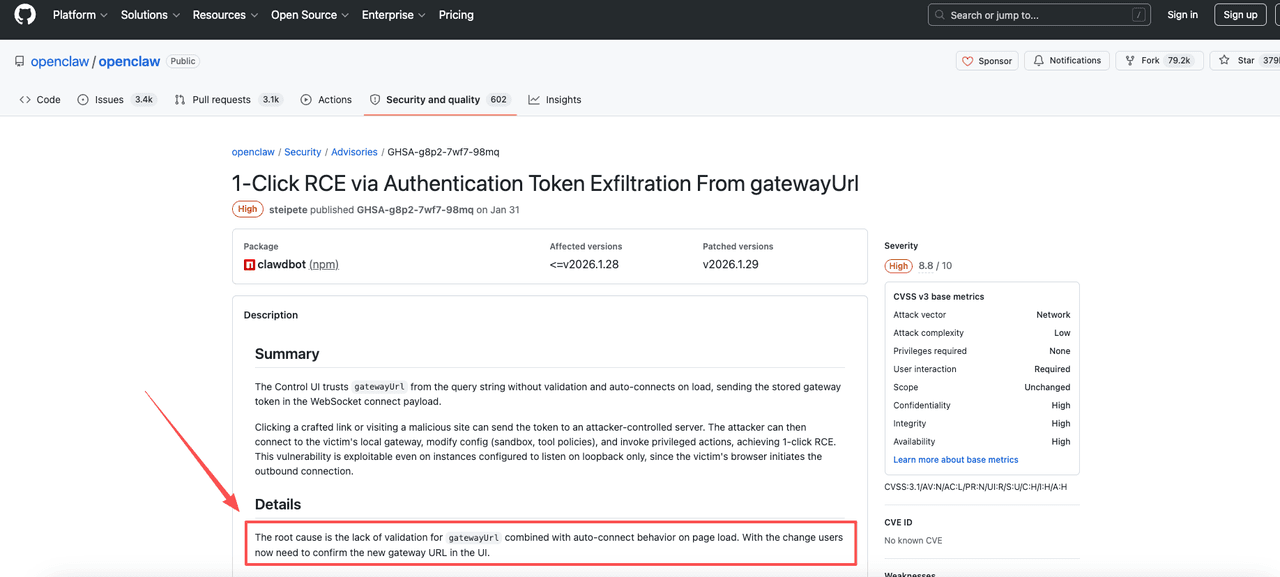Image resolution: width=1280 pixels, height=577 pixels.
Task: Click the npm package icon beside clawdbot
Action: [x=250, y=265]
